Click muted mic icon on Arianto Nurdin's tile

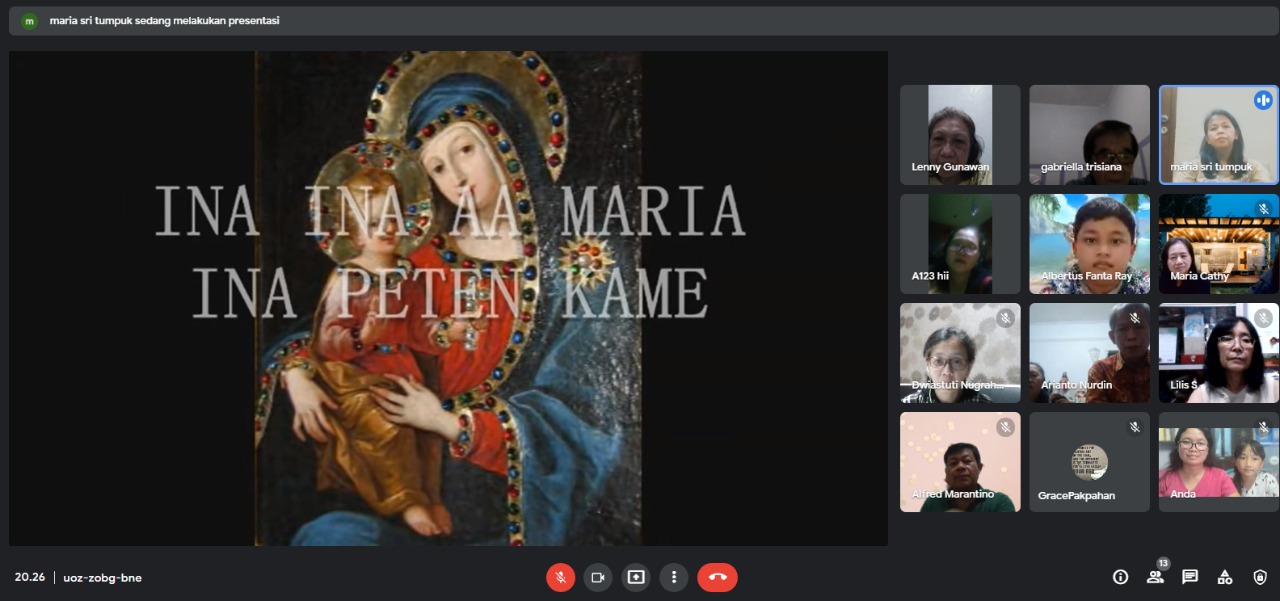click(1134, 318)
